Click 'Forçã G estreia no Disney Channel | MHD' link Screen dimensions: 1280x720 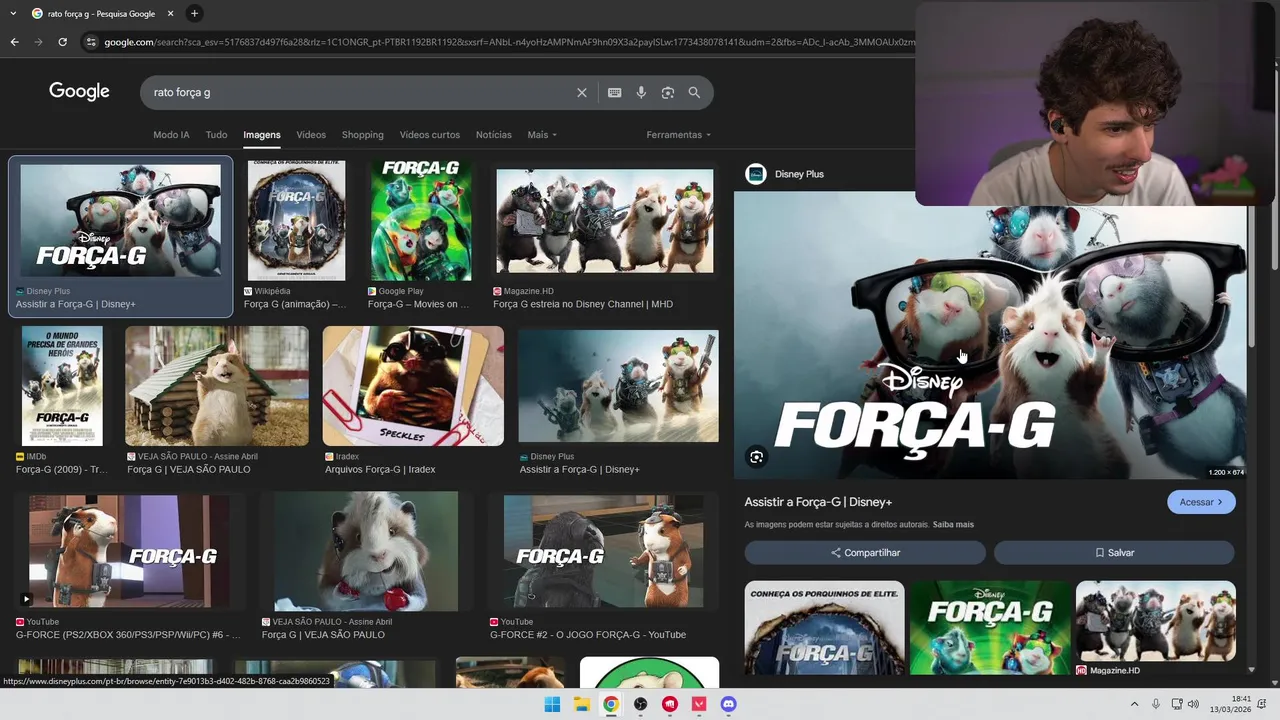coord(583,304)
